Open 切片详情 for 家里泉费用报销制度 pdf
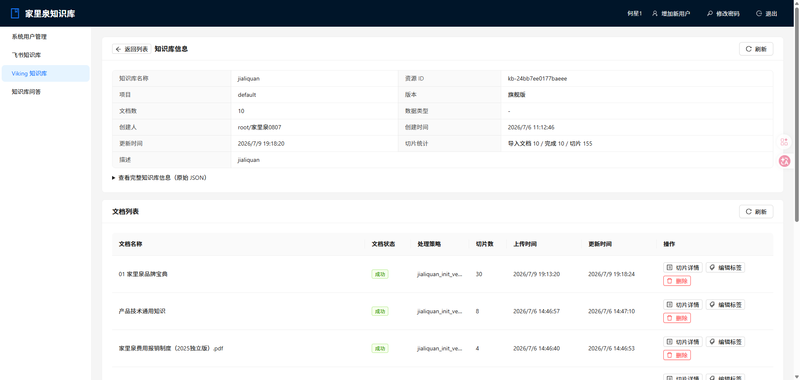Image resolution: width=800 pixels, height=380 pixels. (x=683, y=342)
